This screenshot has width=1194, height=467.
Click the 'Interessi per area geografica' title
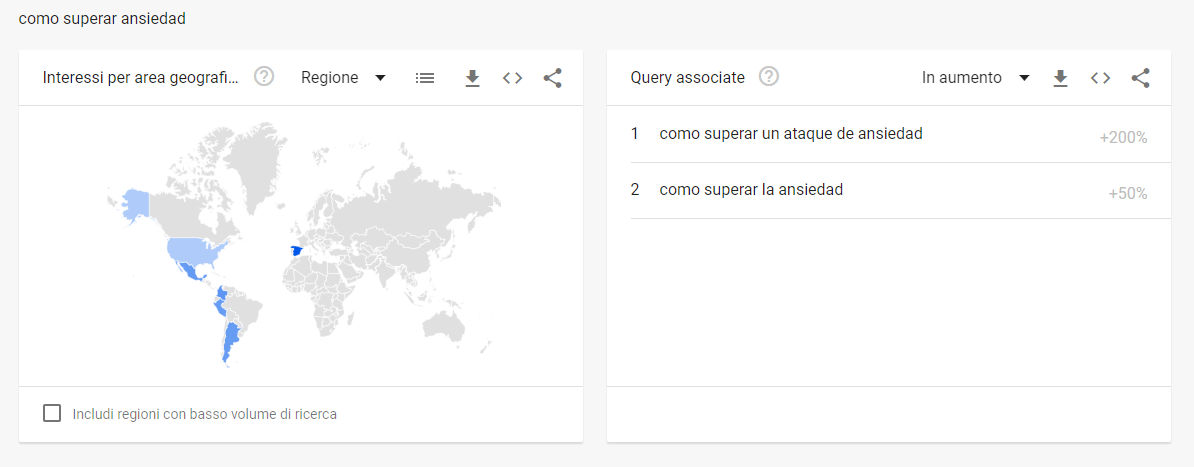tap(141, 78)
